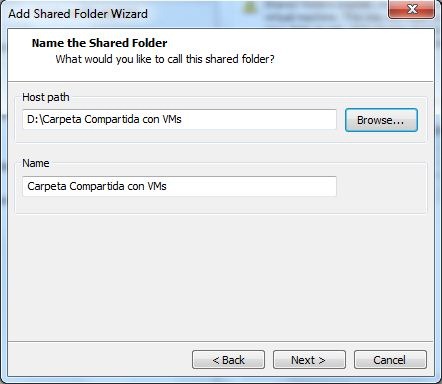
Task: Click empty space right of the Name field
Action: [x=380, y=187]
